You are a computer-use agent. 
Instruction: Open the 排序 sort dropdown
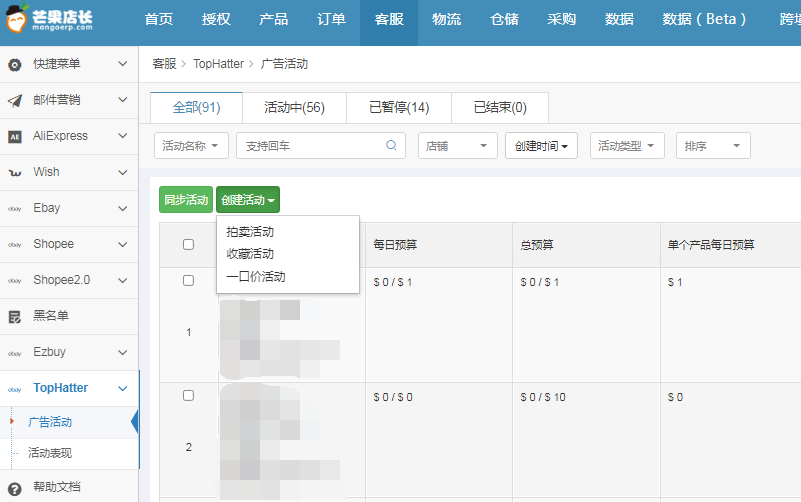coord(713,146)
